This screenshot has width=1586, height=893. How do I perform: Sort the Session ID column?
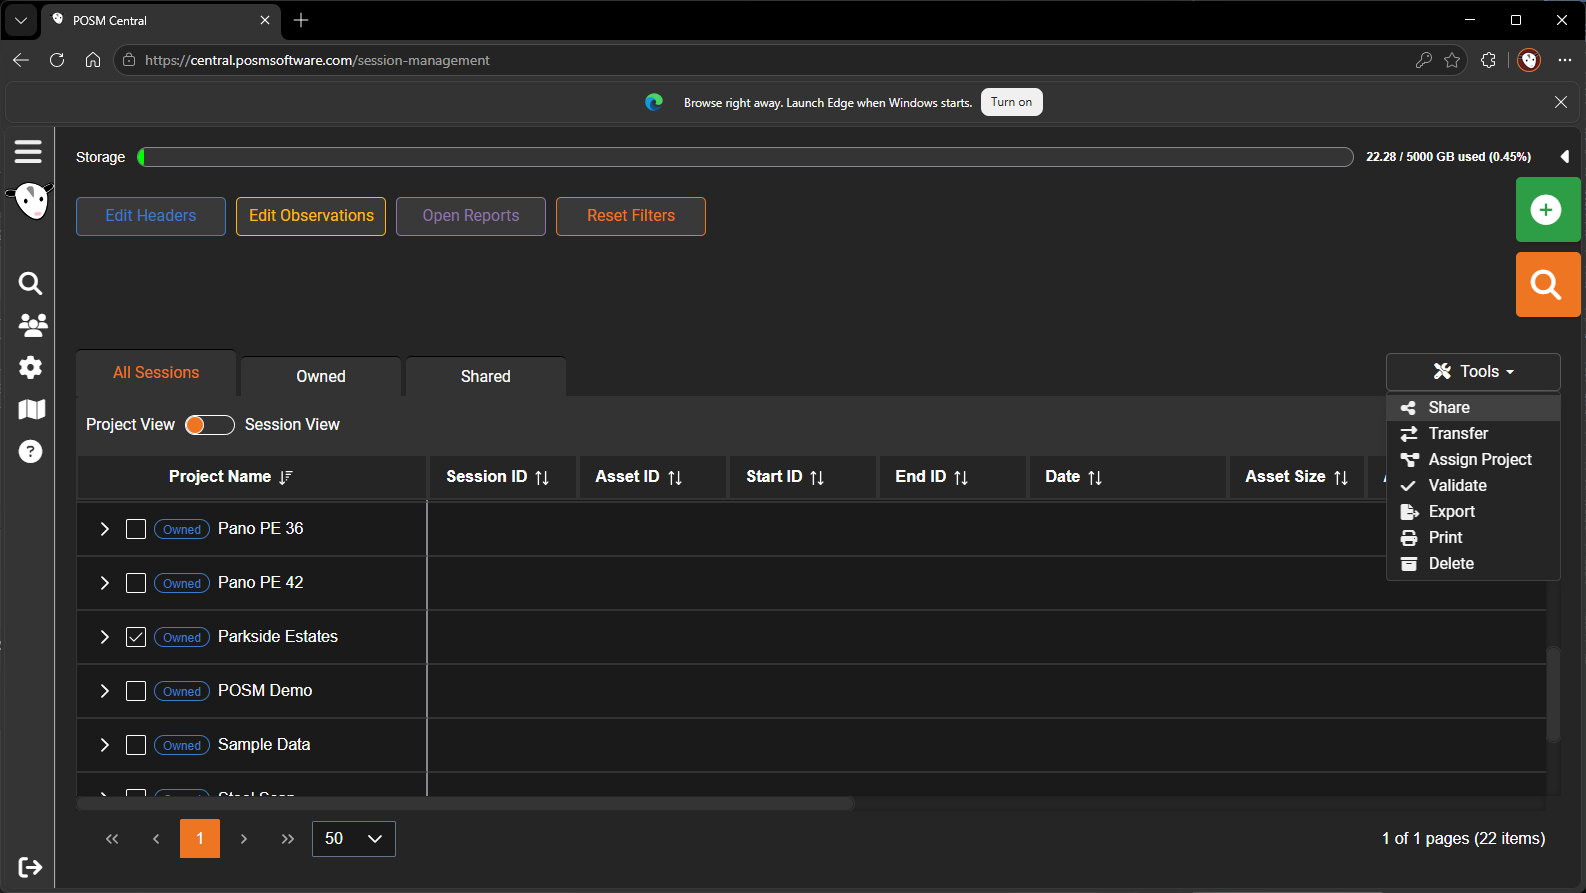coord(542,478)
